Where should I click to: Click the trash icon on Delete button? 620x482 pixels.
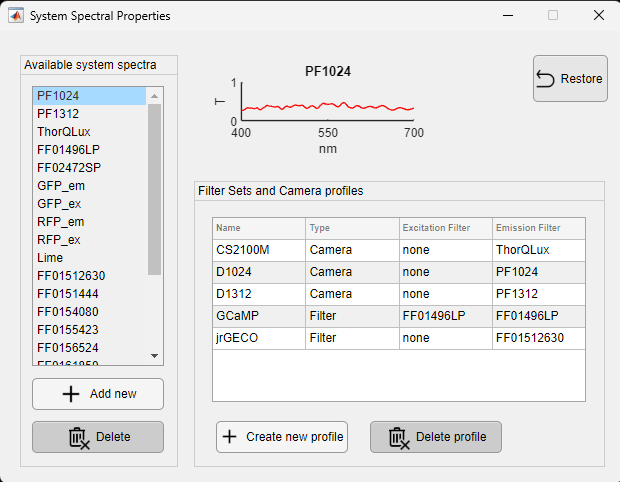(x=79, y=438)
